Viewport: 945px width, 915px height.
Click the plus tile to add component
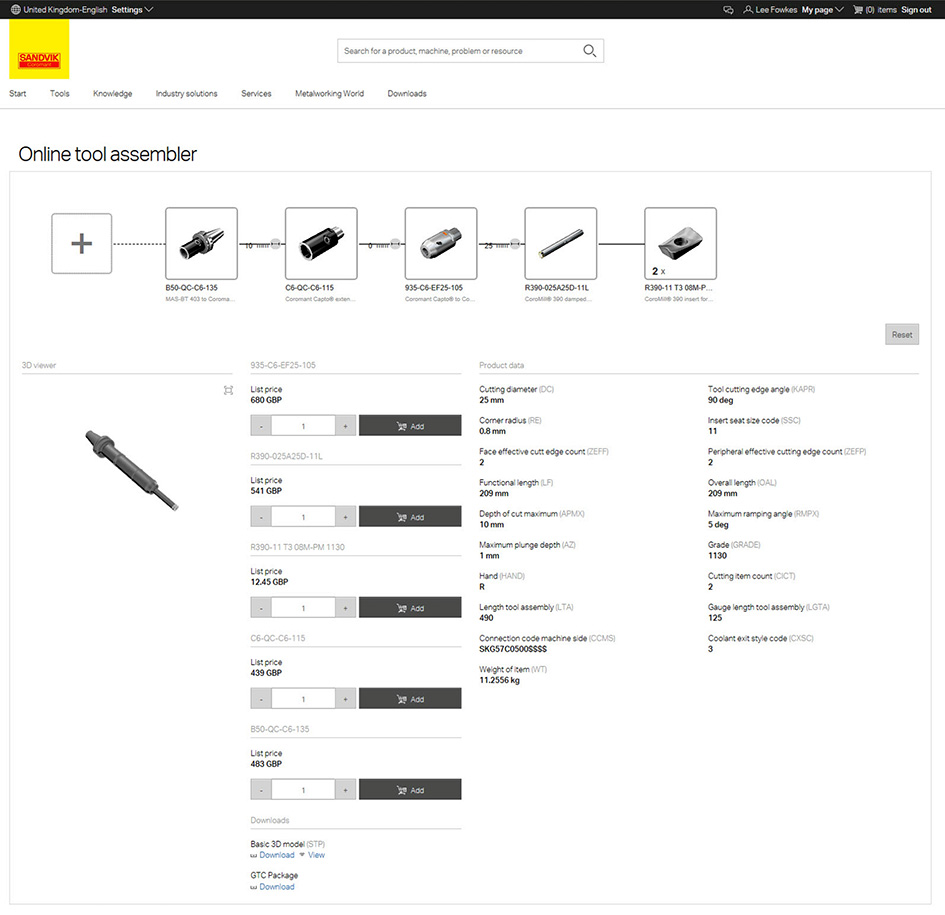(81, 244)
